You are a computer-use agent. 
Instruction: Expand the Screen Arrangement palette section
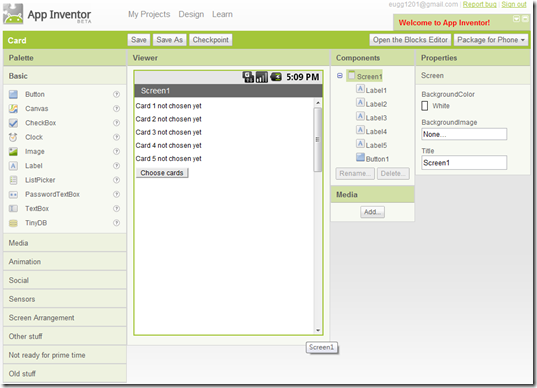coord(65,318)
